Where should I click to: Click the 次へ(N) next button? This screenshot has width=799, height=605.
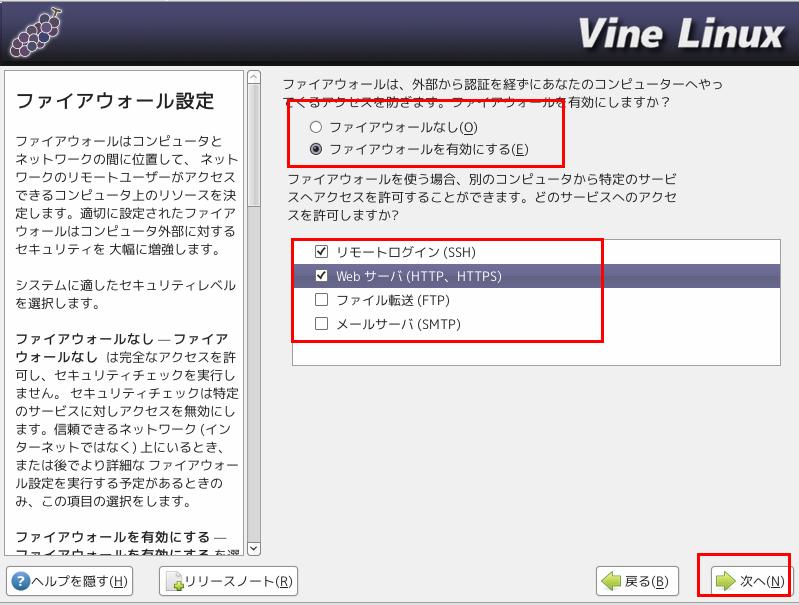(x=750, y=581)
